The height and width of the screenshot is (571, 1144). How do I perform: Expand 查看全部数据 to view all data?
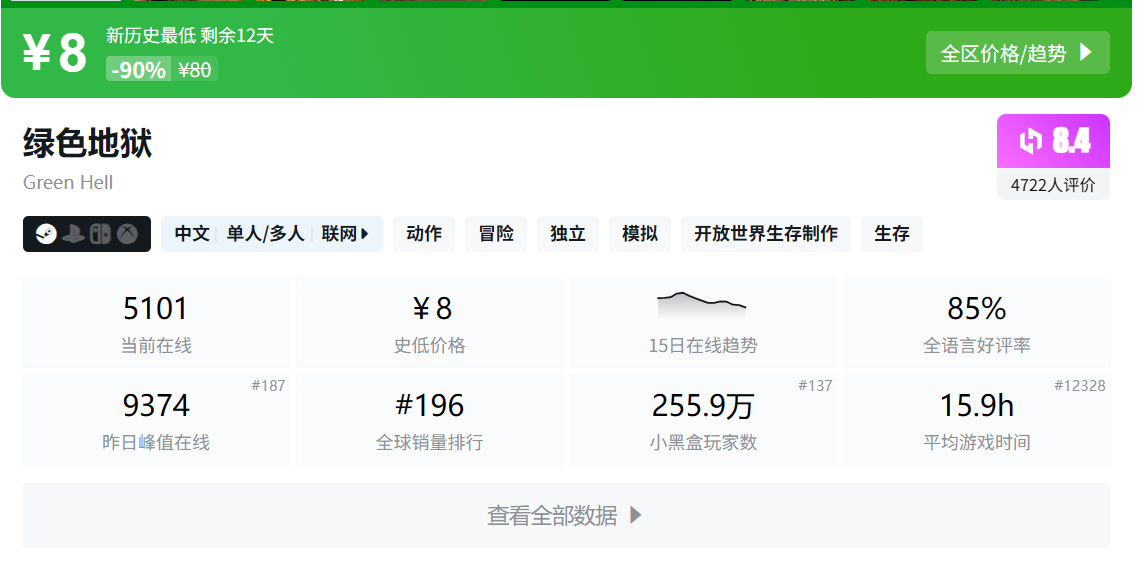tap(565, 516)
